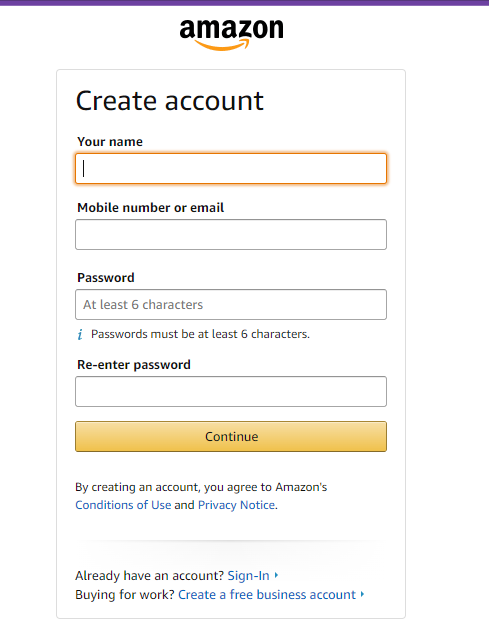Click the Amazon logo at top

click(231, 34)
